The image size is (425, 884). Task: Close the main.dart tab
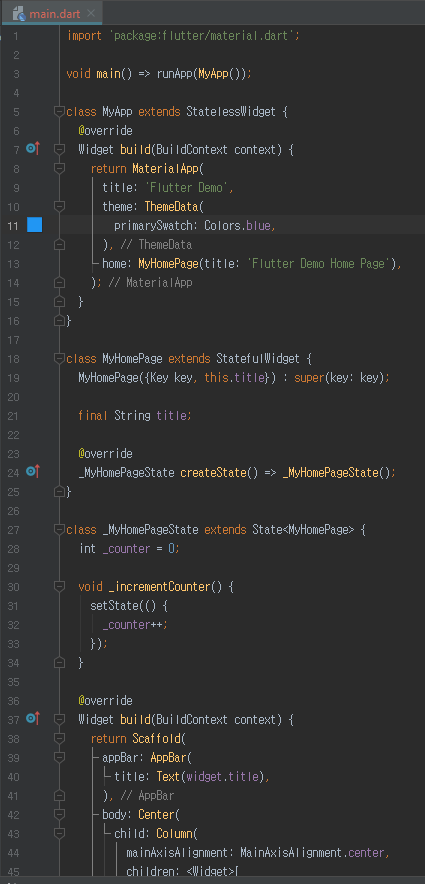tap(91, 13)
